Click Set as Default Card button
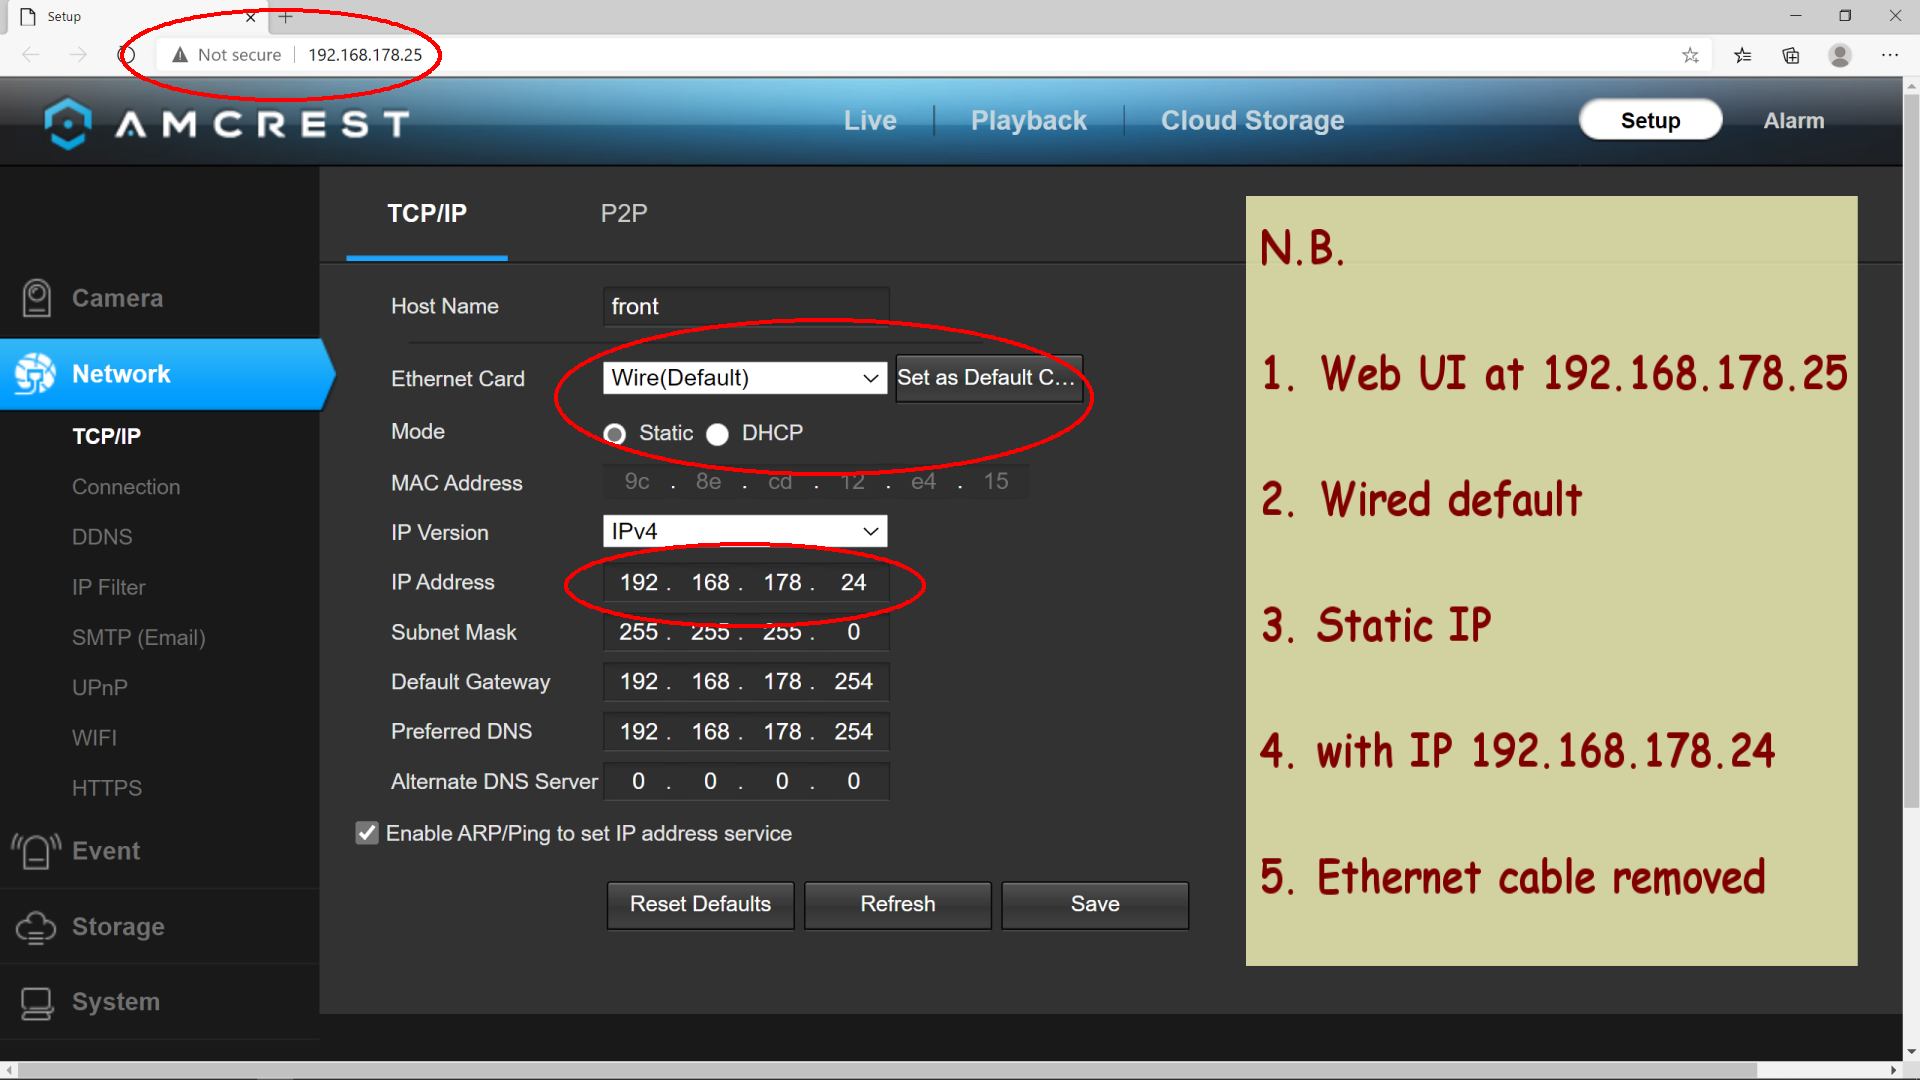The width and height of the screenshot is (1920, 1080). coord(989,378)
